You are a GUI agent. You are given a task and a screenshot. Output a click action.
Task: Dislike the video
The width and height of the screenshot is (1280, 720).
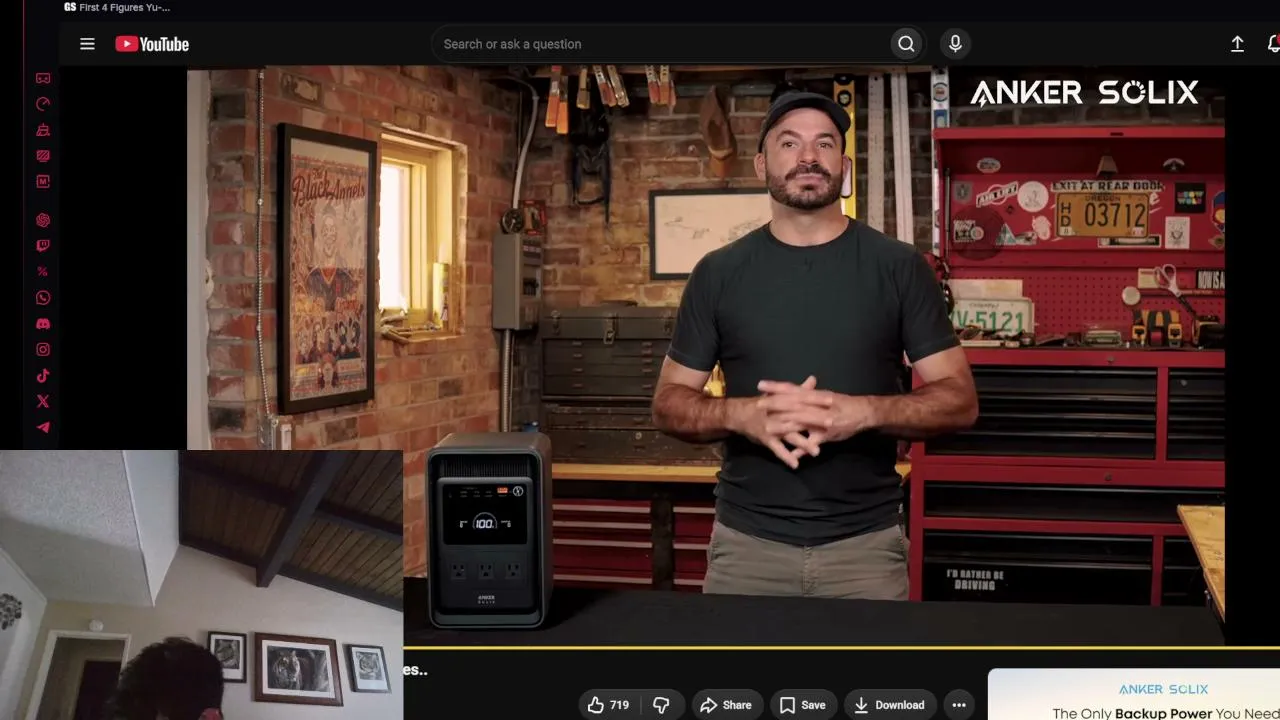coord(661,705)
